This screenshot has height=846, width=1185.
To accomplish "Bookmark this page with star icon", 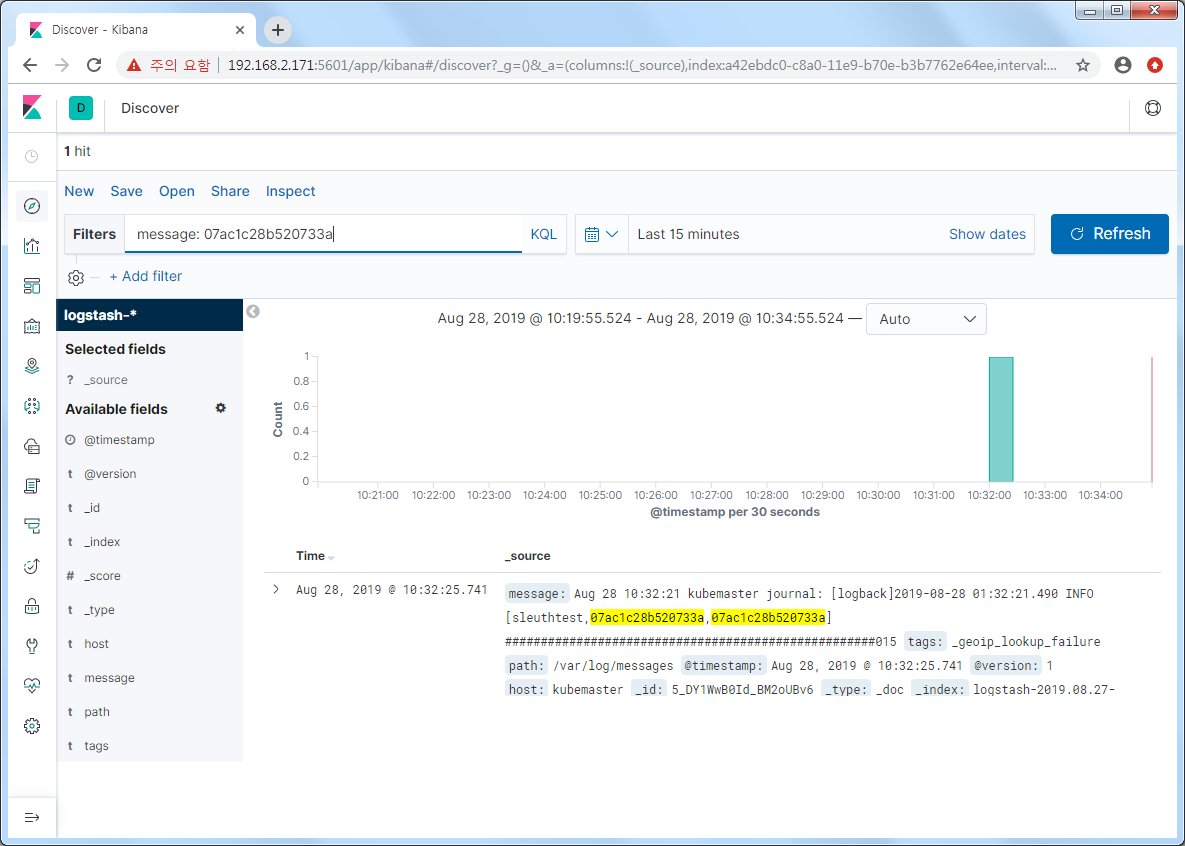I will click(x=1083, y=65).
